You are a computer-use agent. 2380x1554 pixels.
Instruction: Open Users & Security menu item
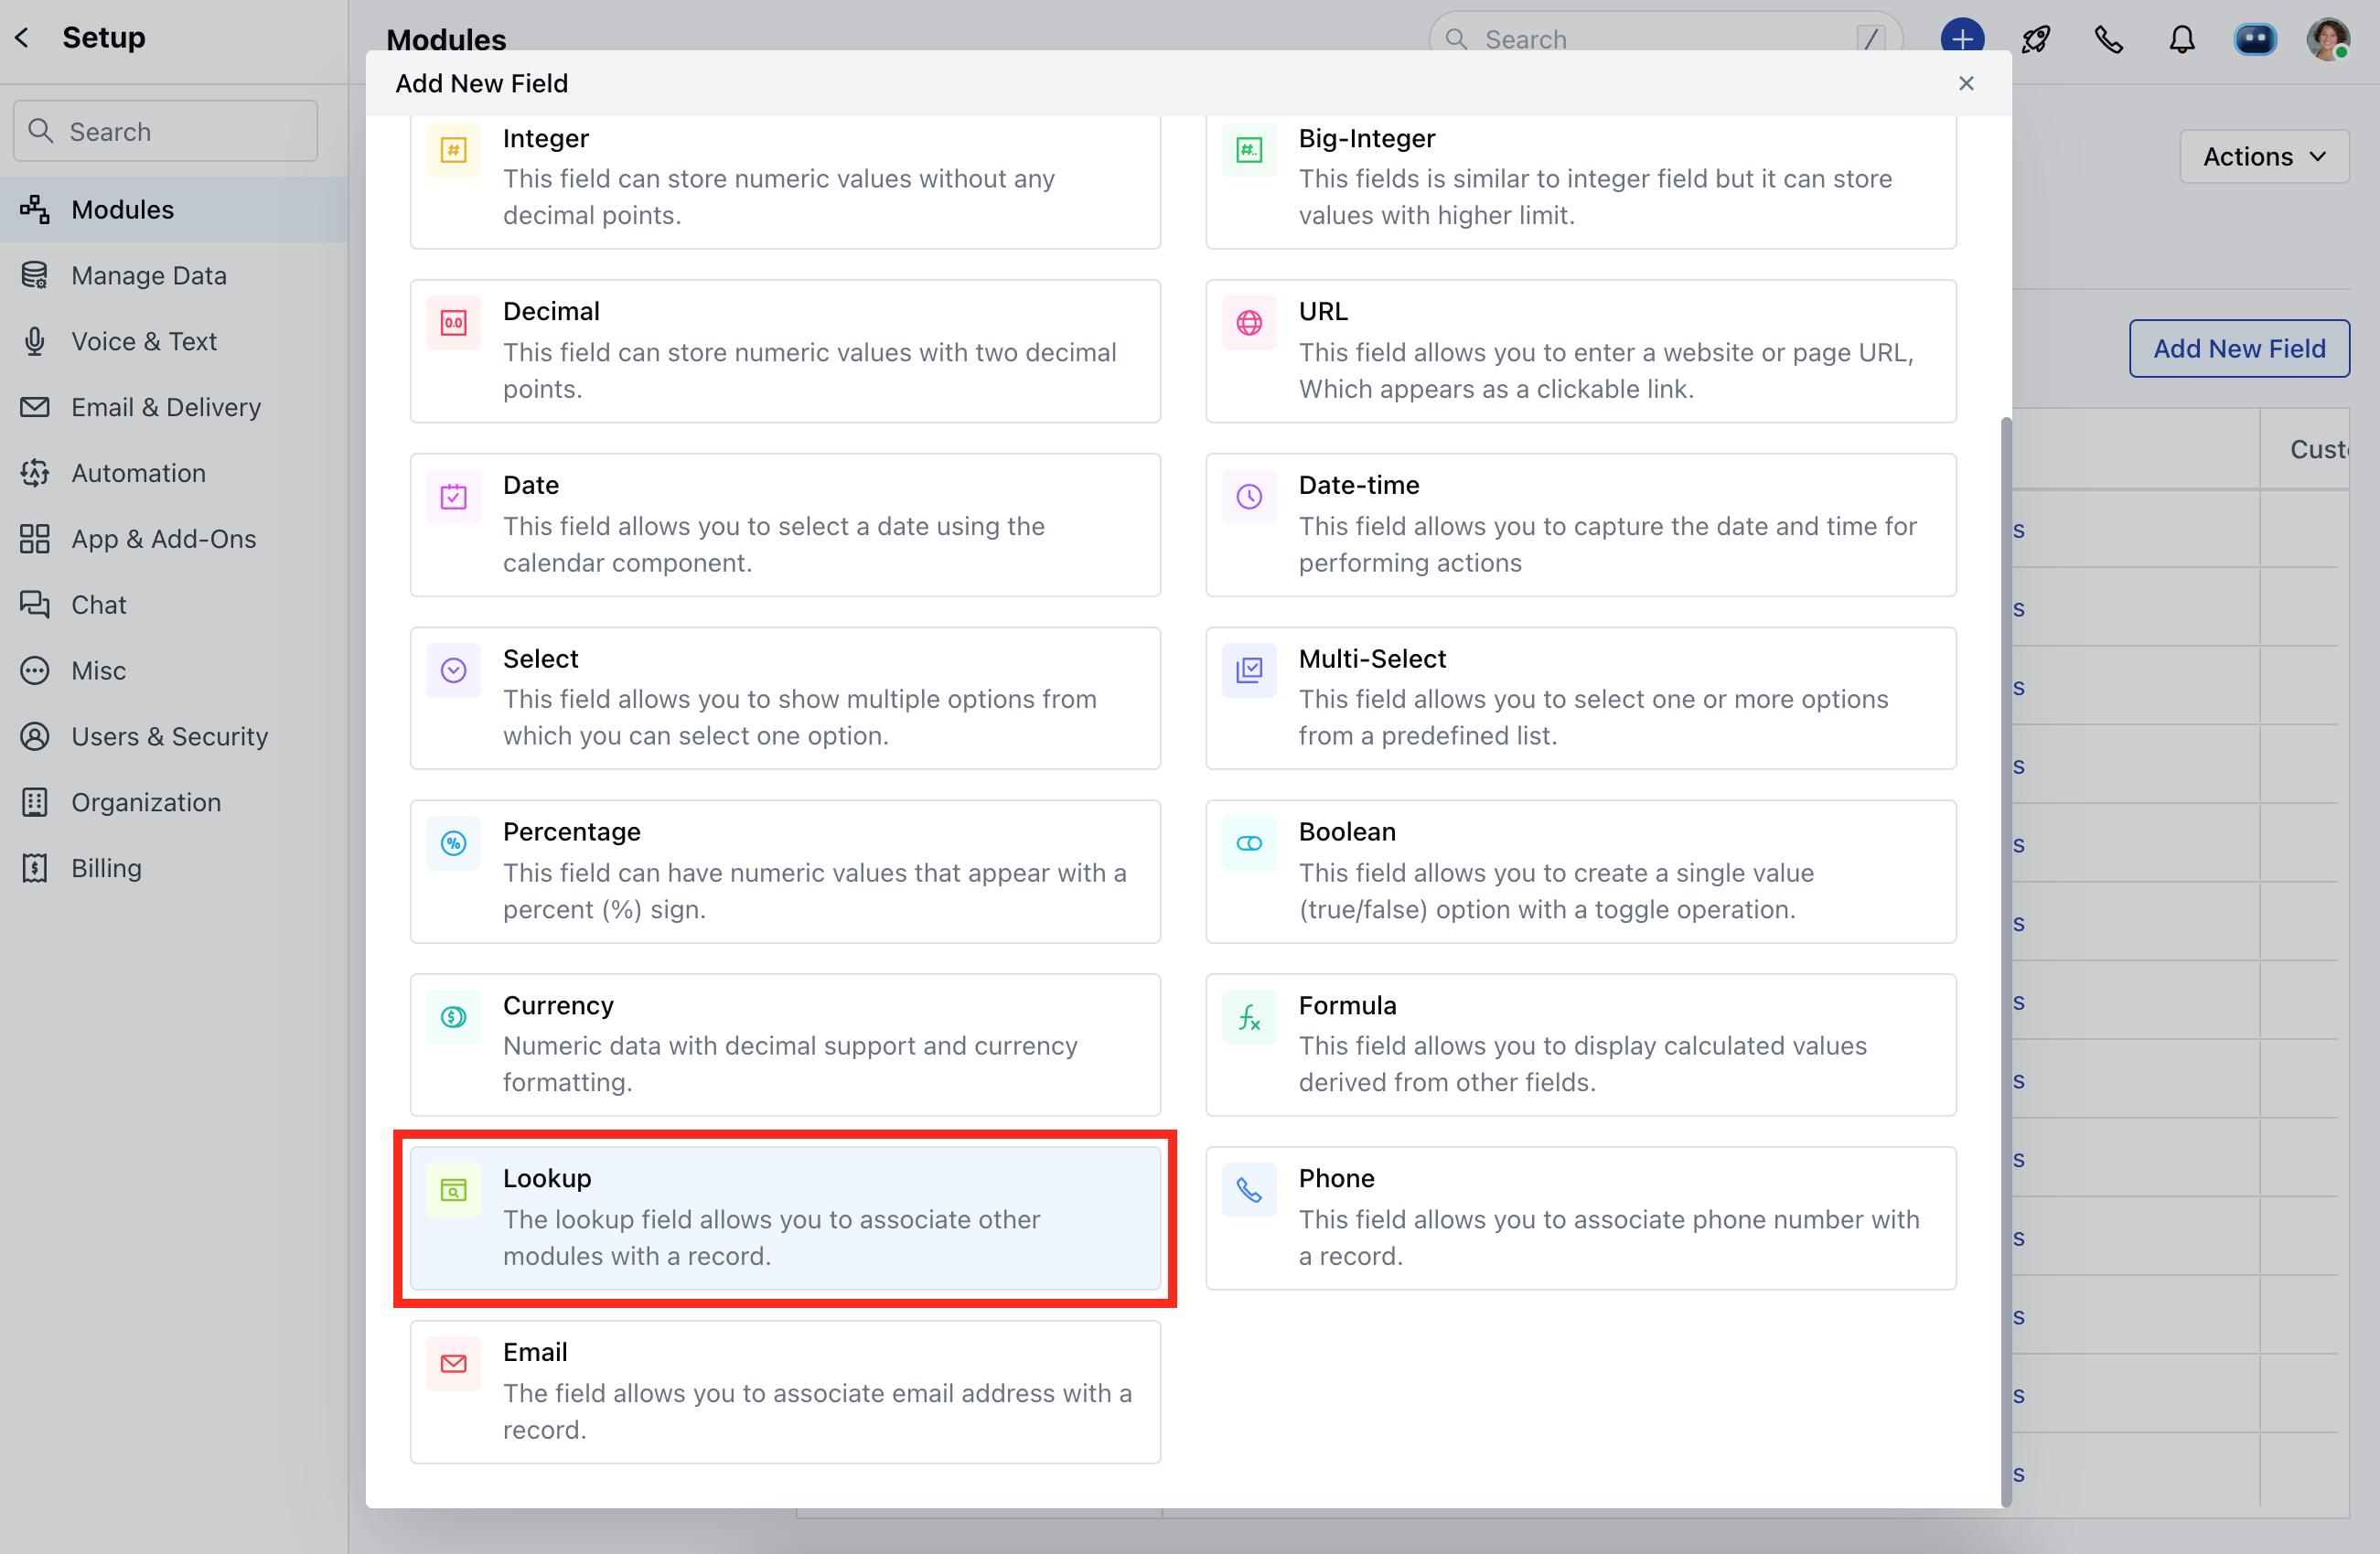pyautogui.click(x=169, y=736)
